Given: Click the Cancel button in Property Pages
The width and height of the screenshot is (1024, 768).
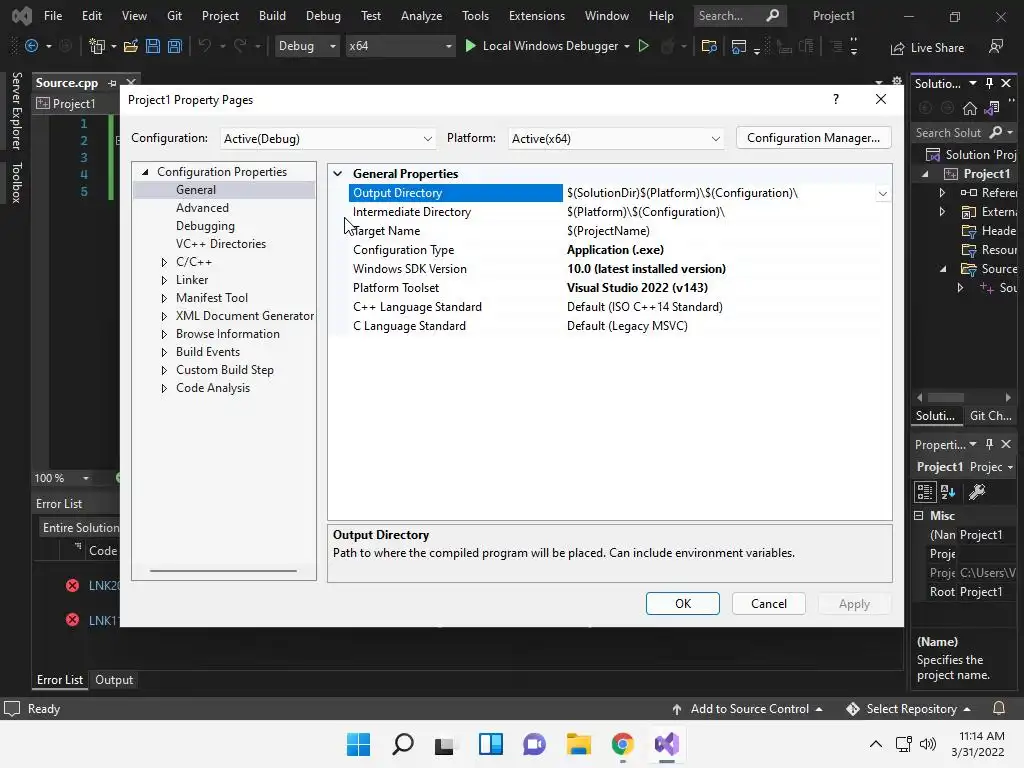Looking at the screenshot, I should 769,603.
